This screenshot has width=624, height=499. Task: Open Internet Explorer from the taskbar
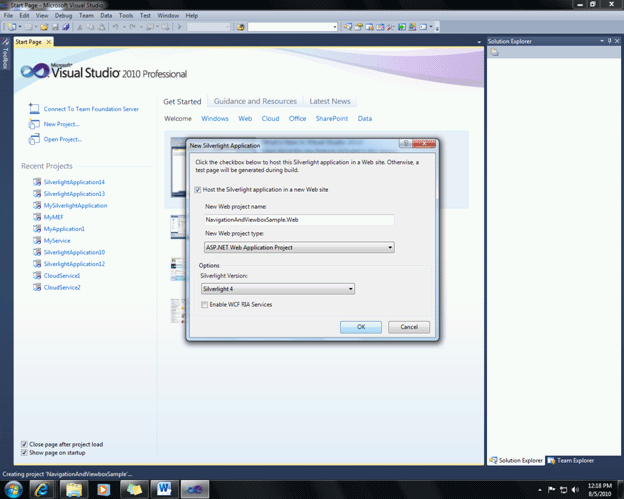(x=41, y=489)
